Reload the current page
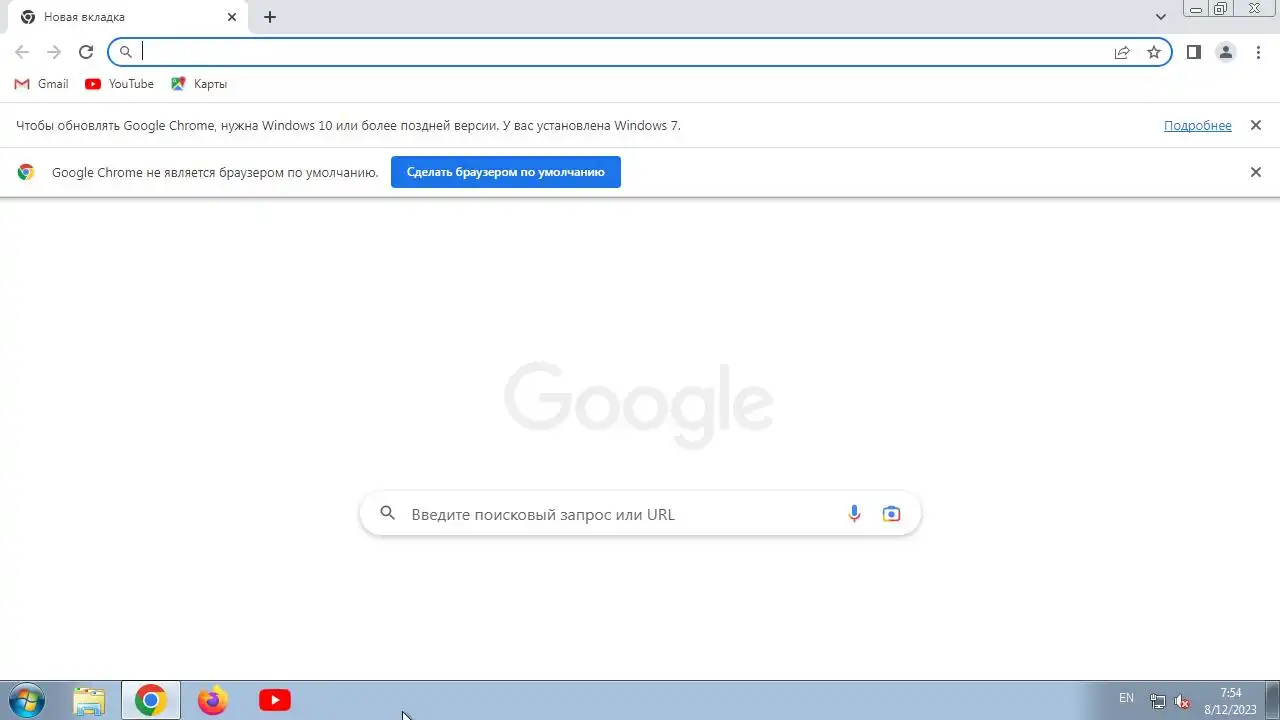This screenshot has height=720, width=1280. tap(86, 52)
